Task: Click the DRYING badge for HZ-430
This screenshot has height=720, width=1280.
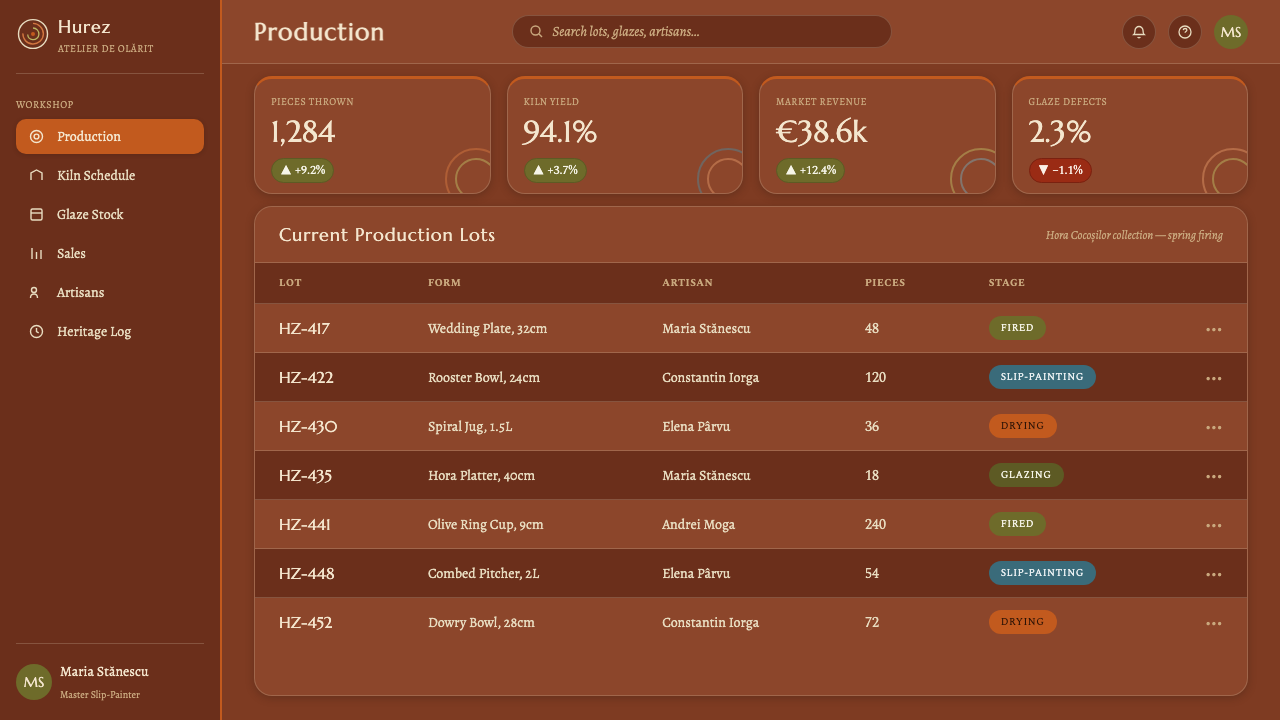Action: (x=1022, y=426)
